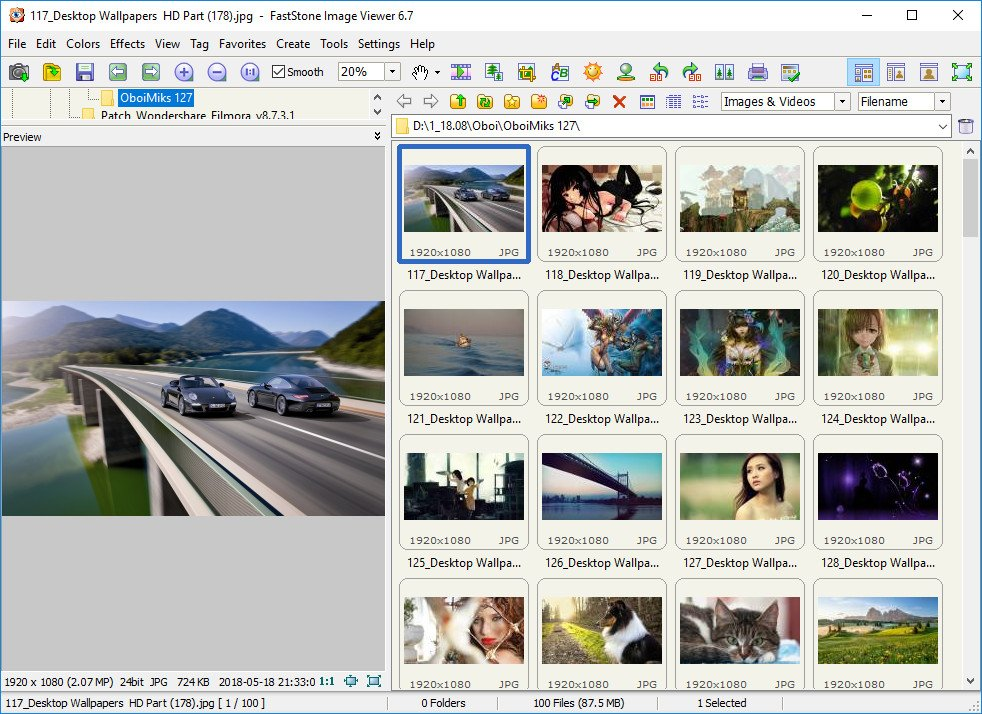This screenshot has height=714, width=982.
Task: Open the screen capture tool
Action: coord(16,72)
